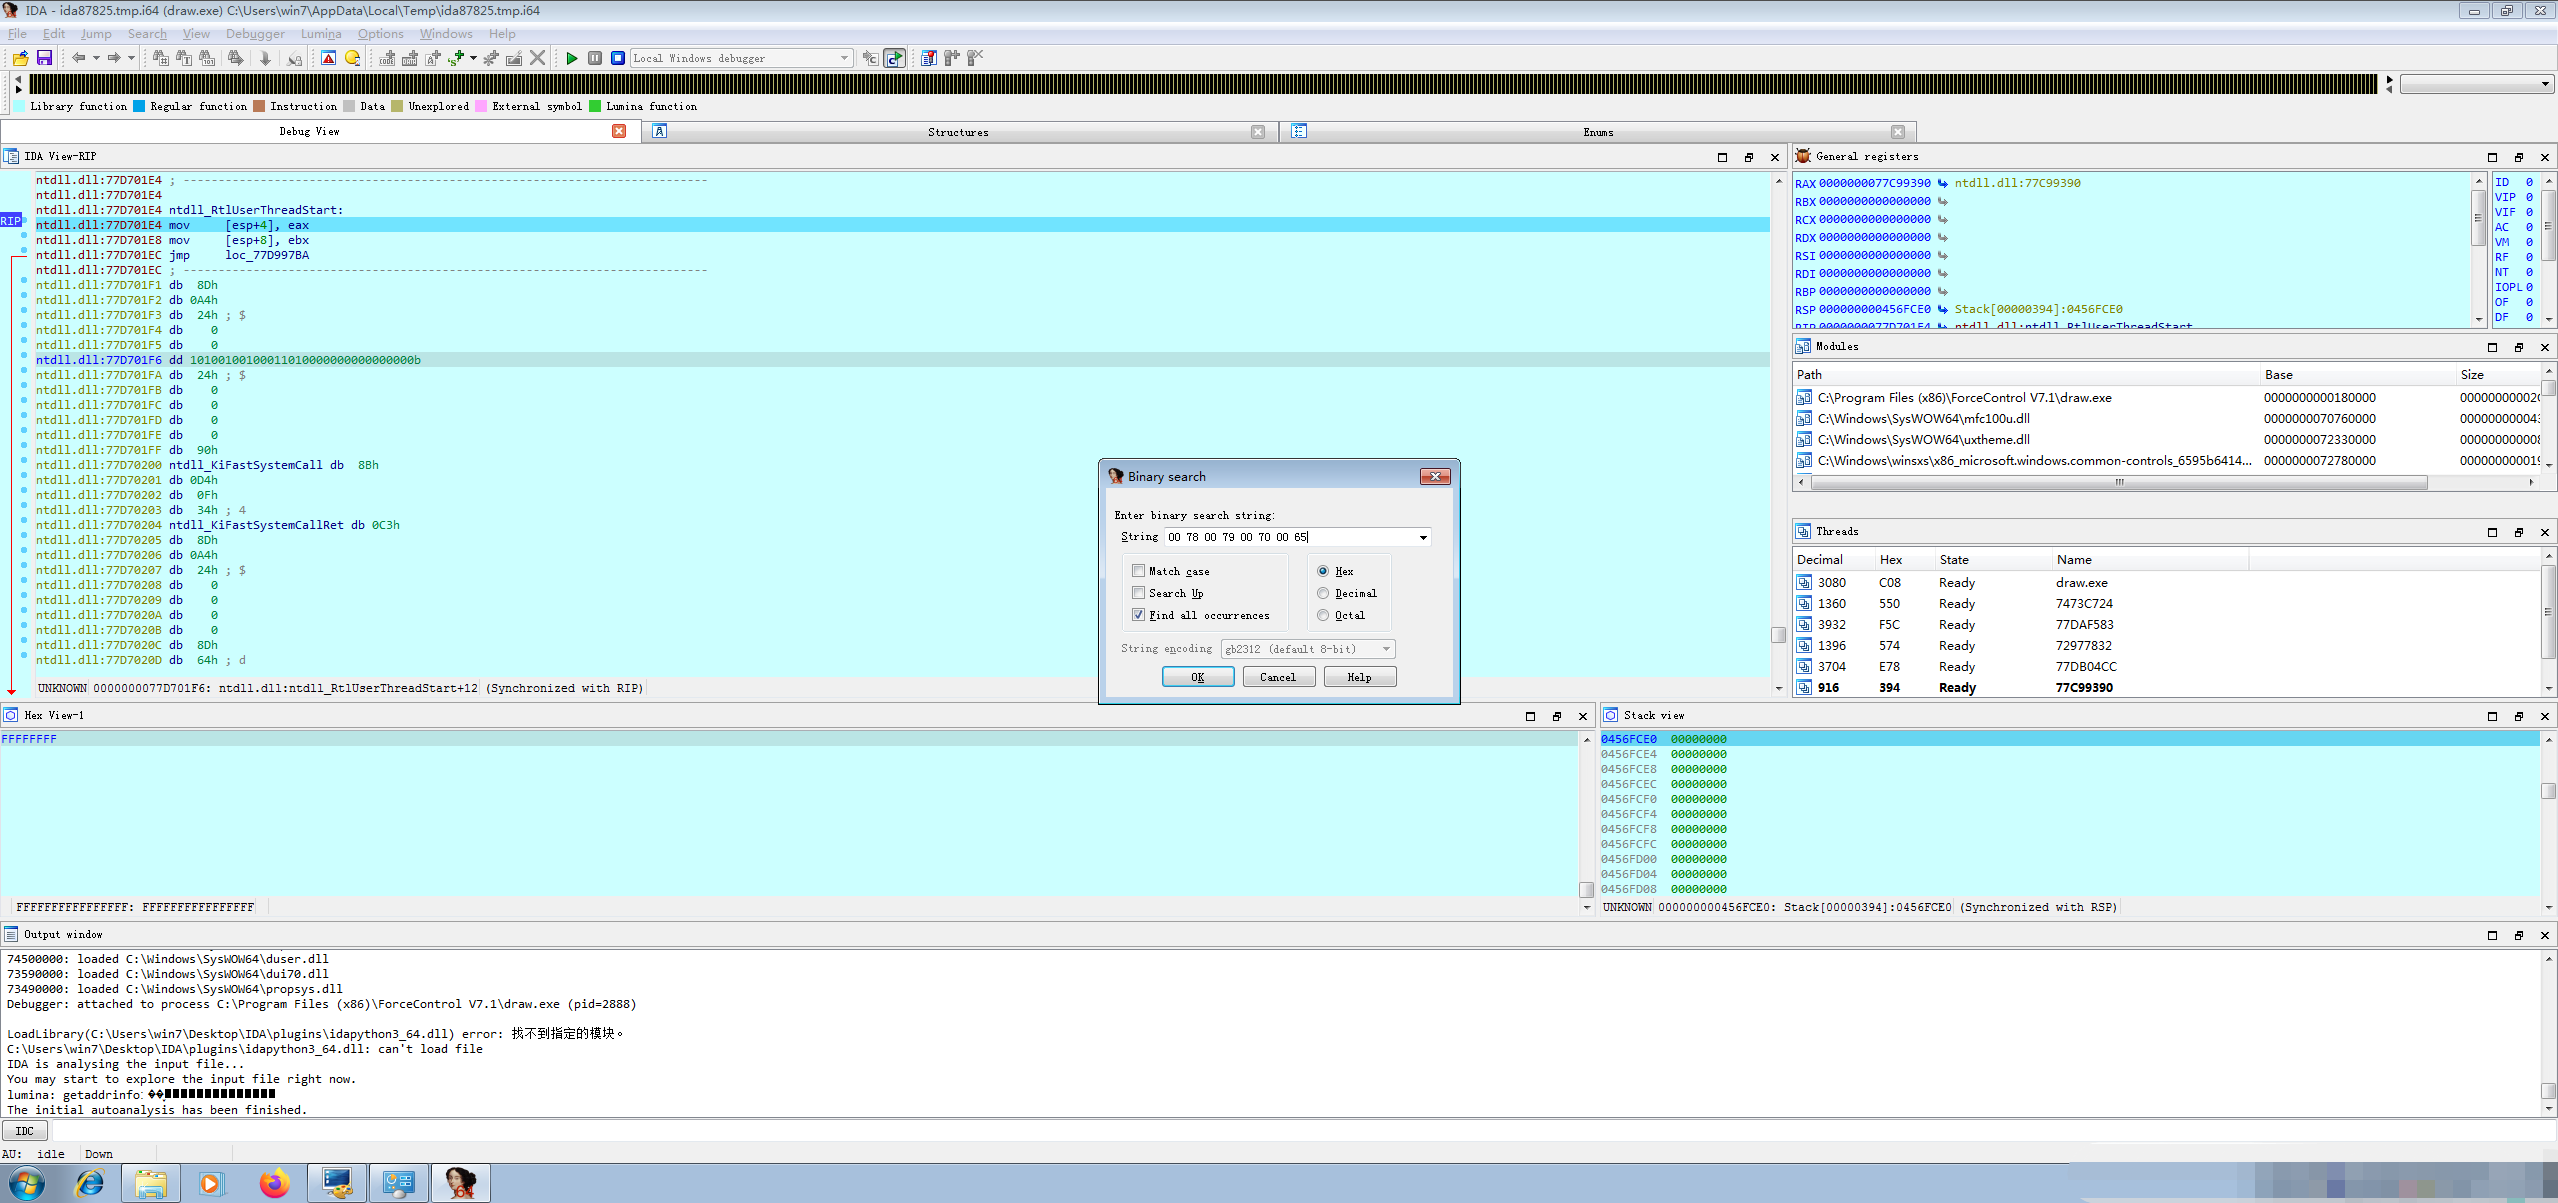Open the Lumina menu

pyautogui.click(x=321, y=34)
